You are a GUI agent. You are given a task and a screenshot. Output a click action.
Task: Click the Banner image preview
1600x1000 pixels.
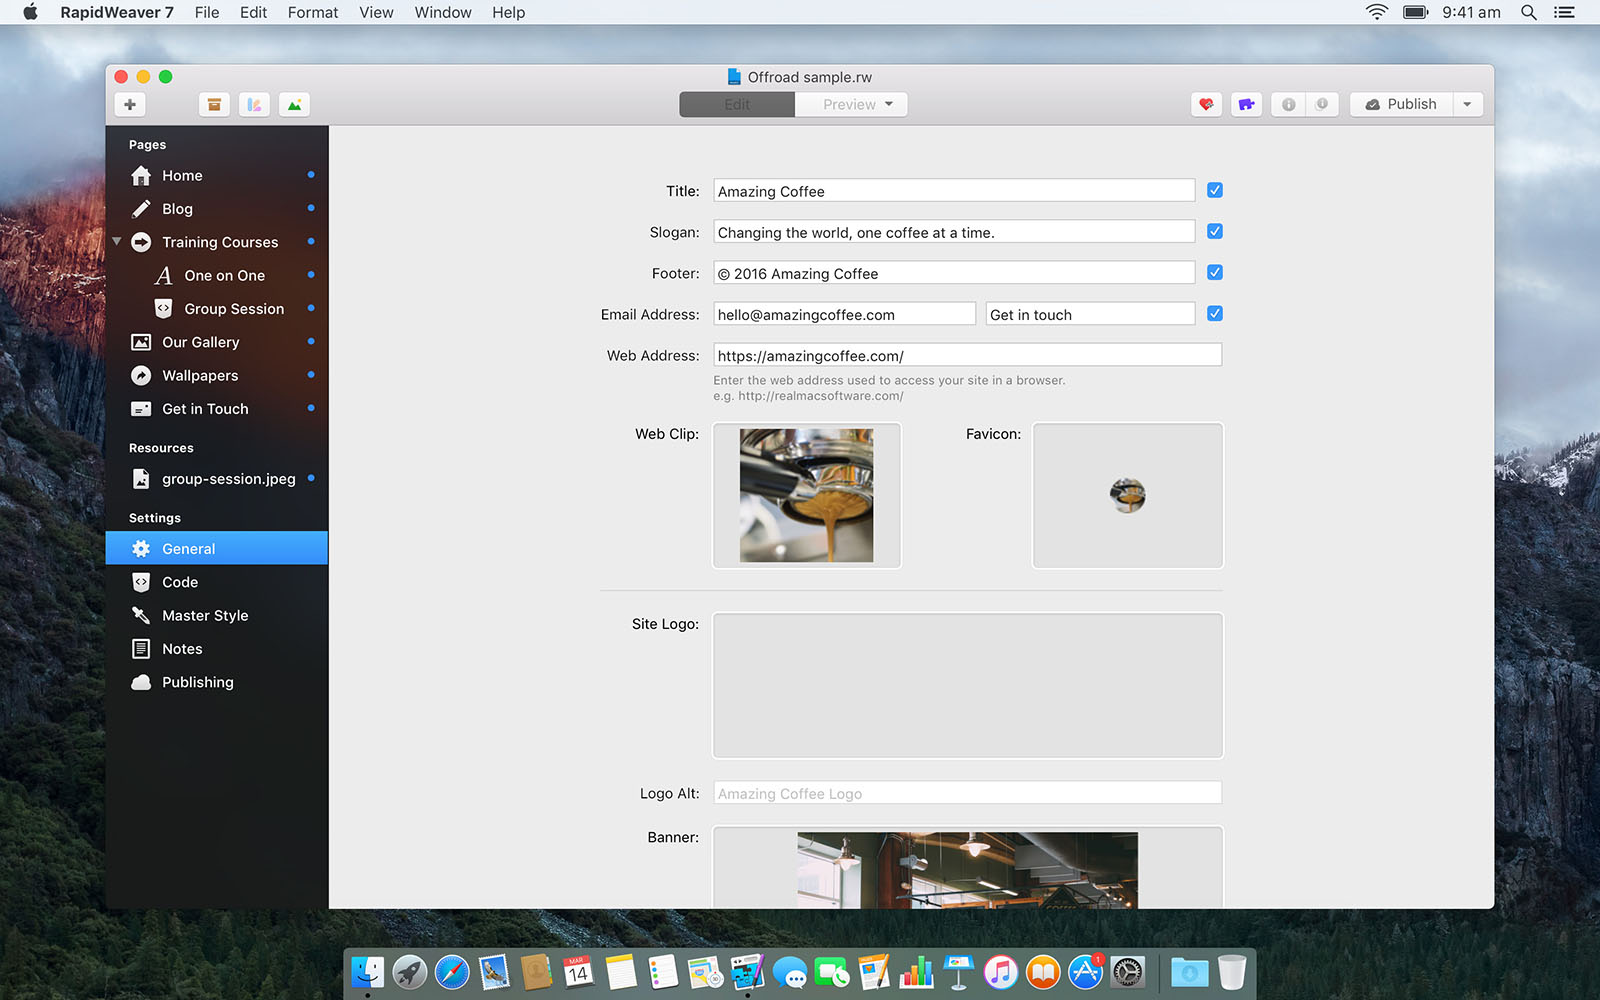[x=968, y=870]
